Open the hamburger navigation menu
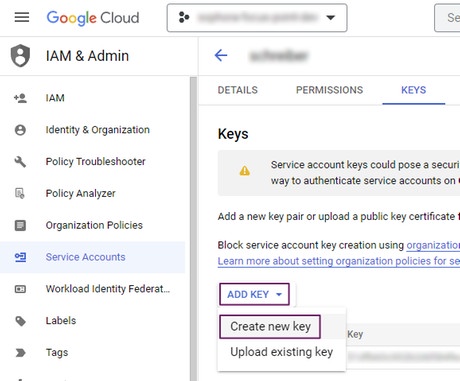 [x=22, y=17]
